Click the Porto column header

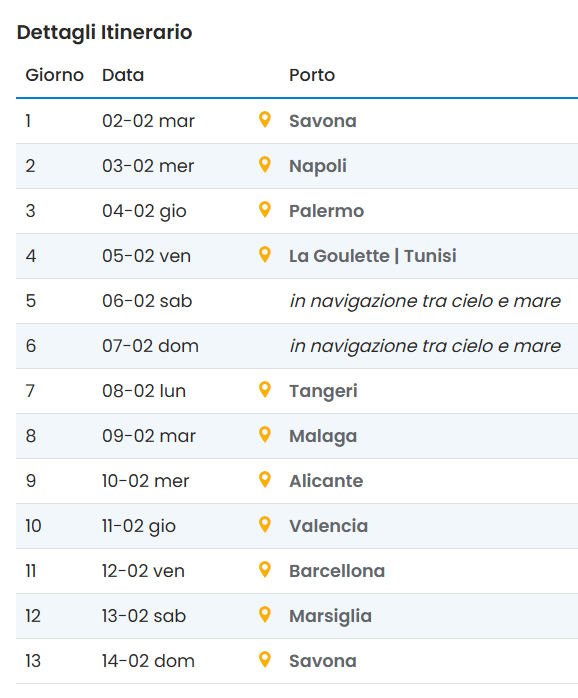312,75
